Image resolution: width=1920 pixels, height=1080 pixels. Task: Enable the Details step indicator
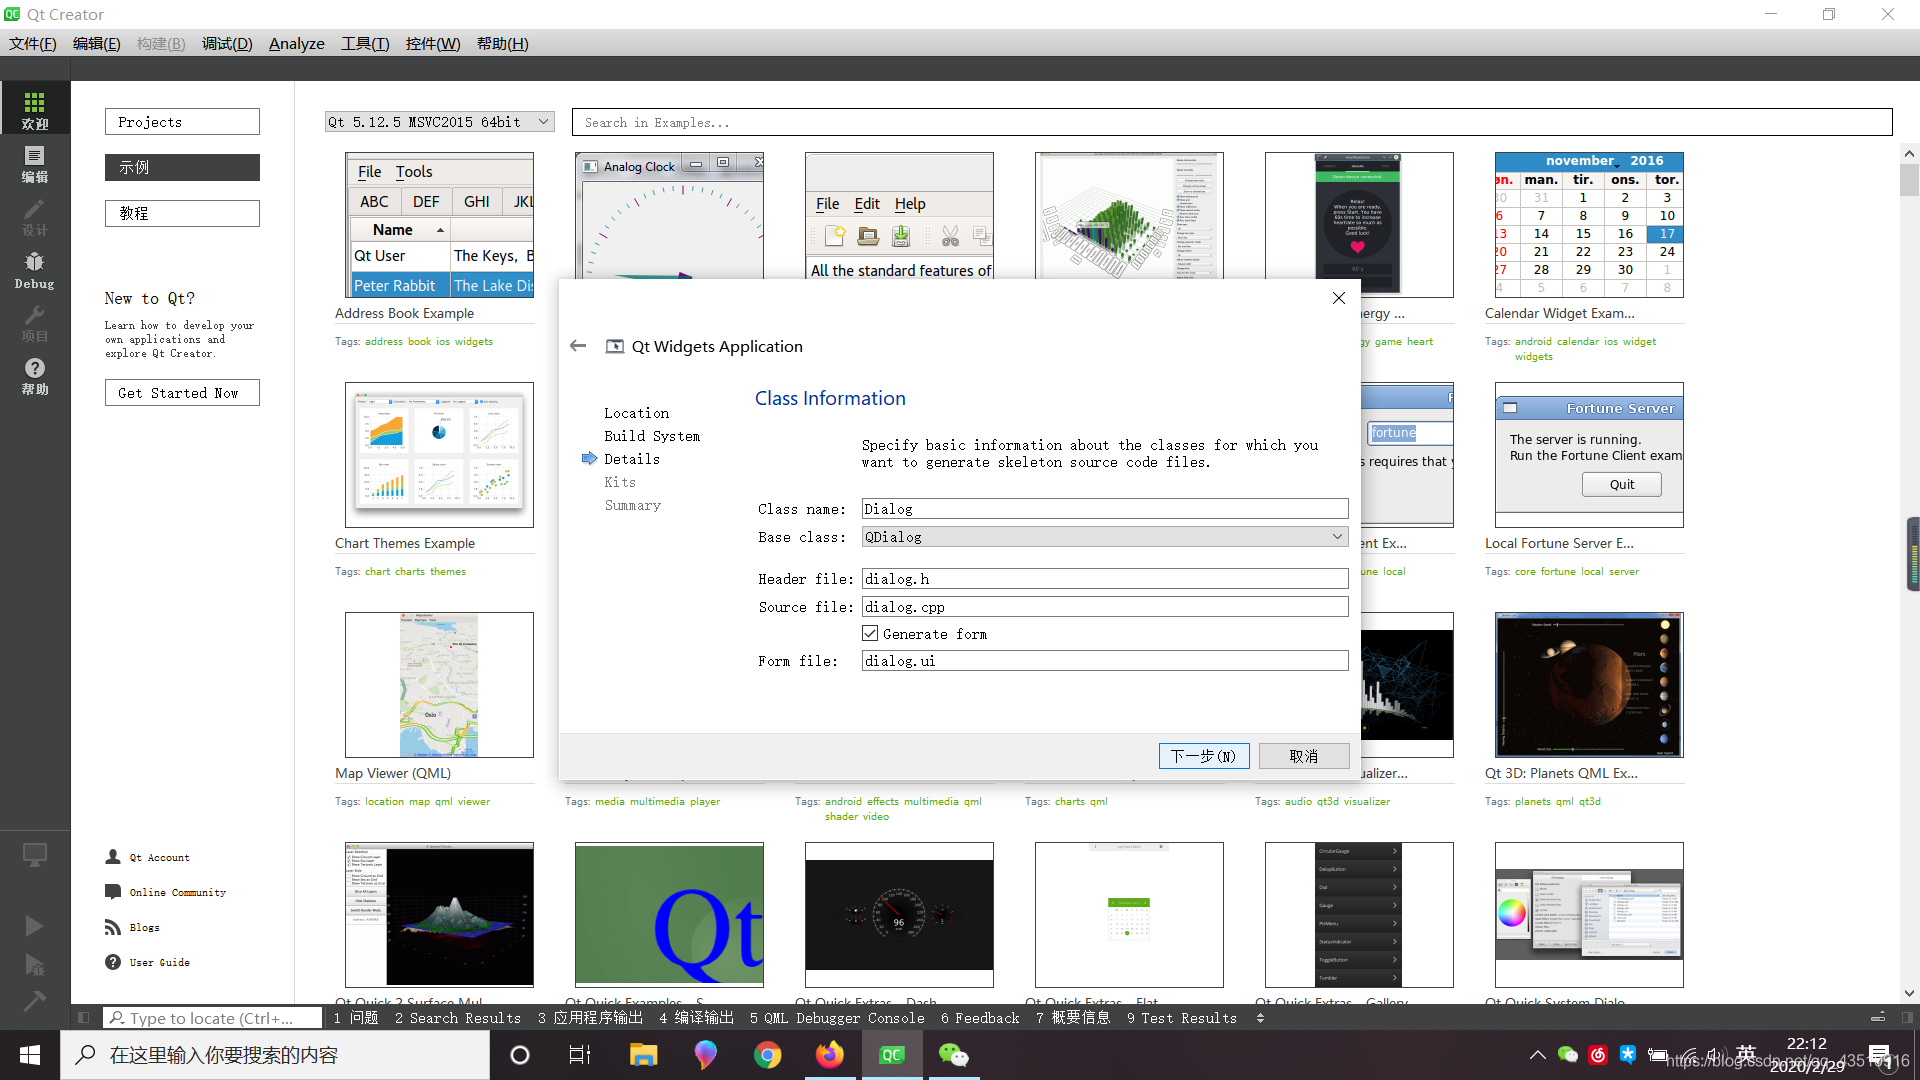[630, 459]
